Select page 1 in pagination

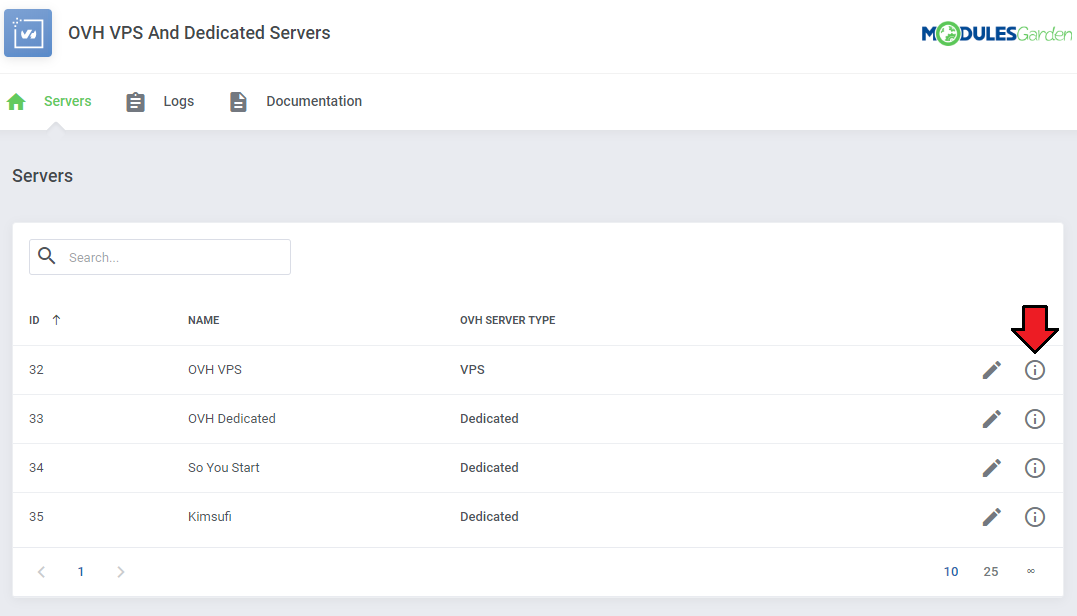(80, 571)
